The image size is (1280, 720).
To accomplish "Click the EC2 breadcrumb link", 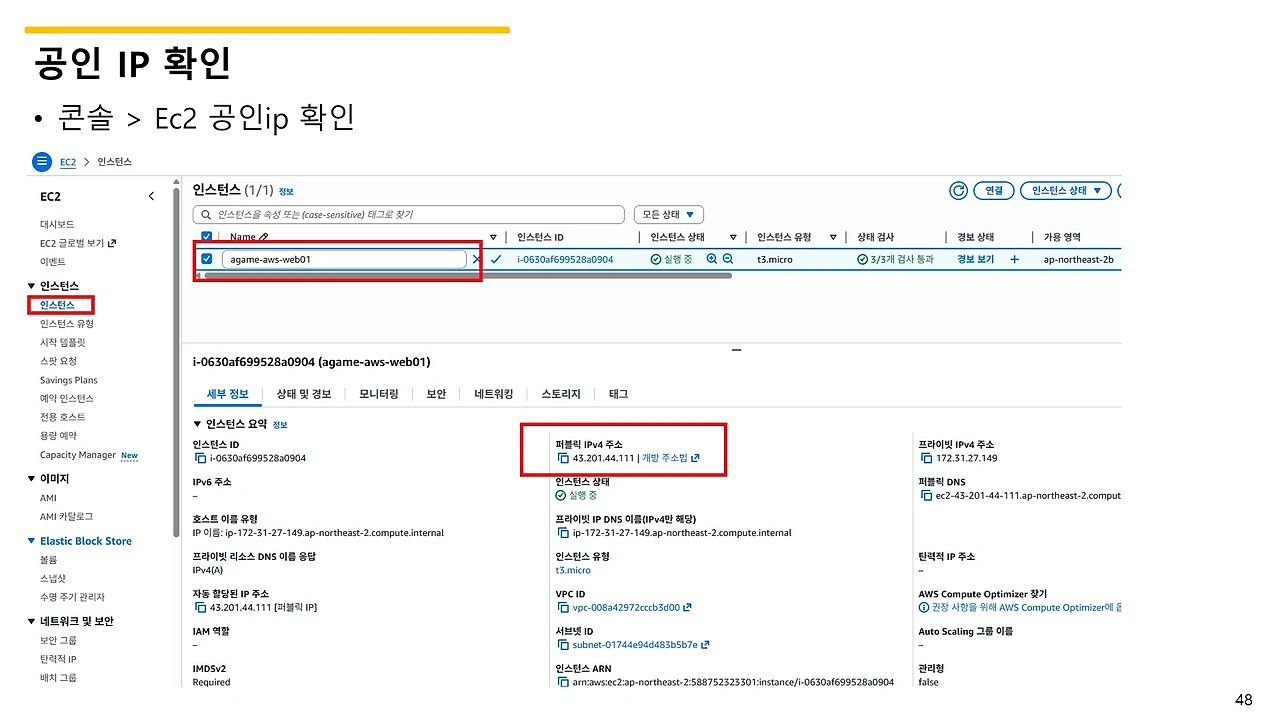I will (x=68, y=162).
